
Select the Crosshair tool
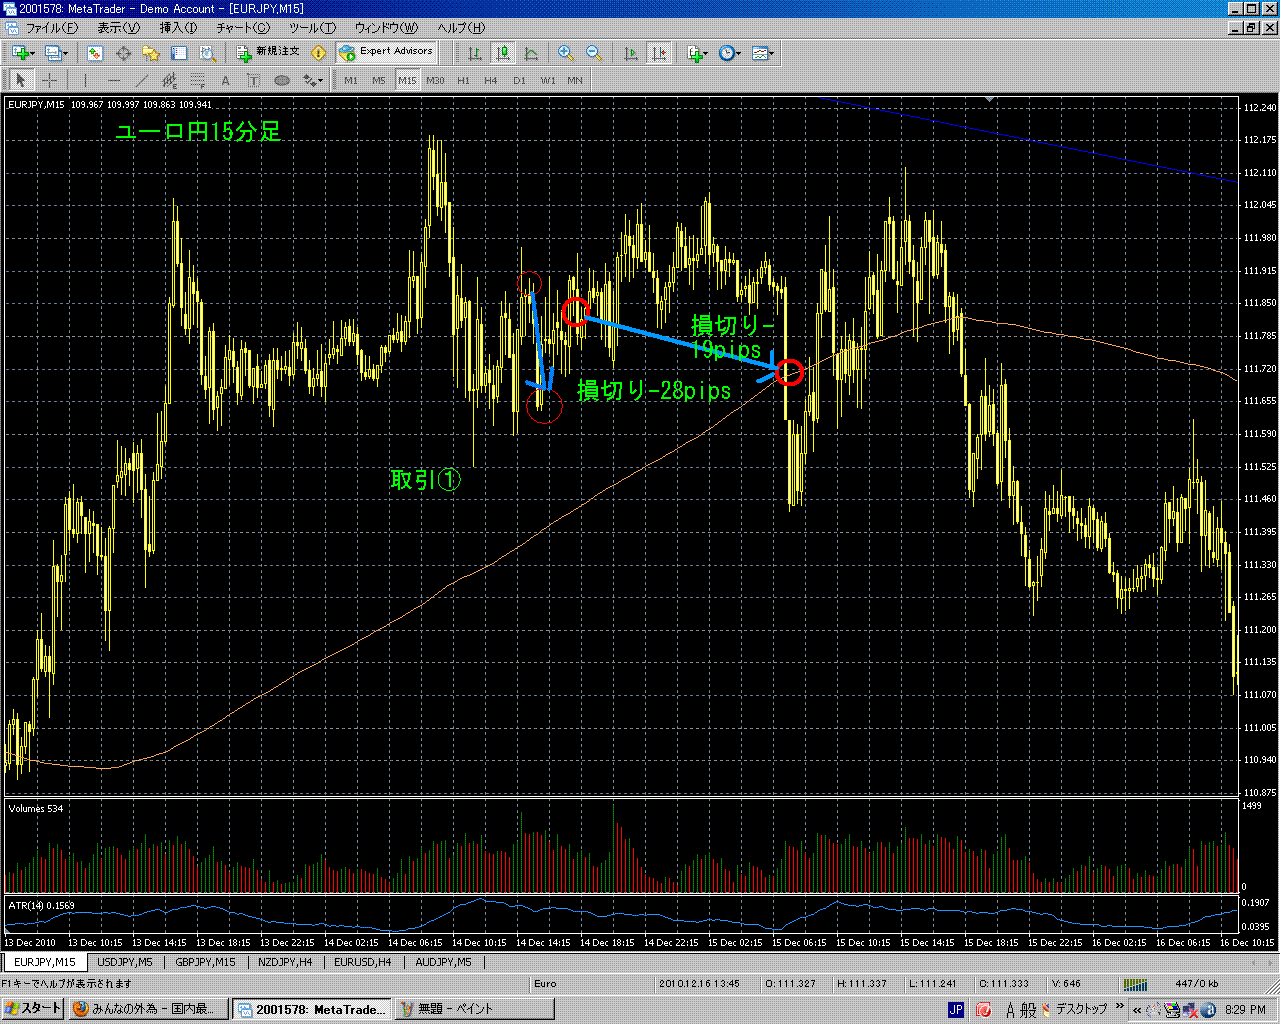click(x=49, y=80)
